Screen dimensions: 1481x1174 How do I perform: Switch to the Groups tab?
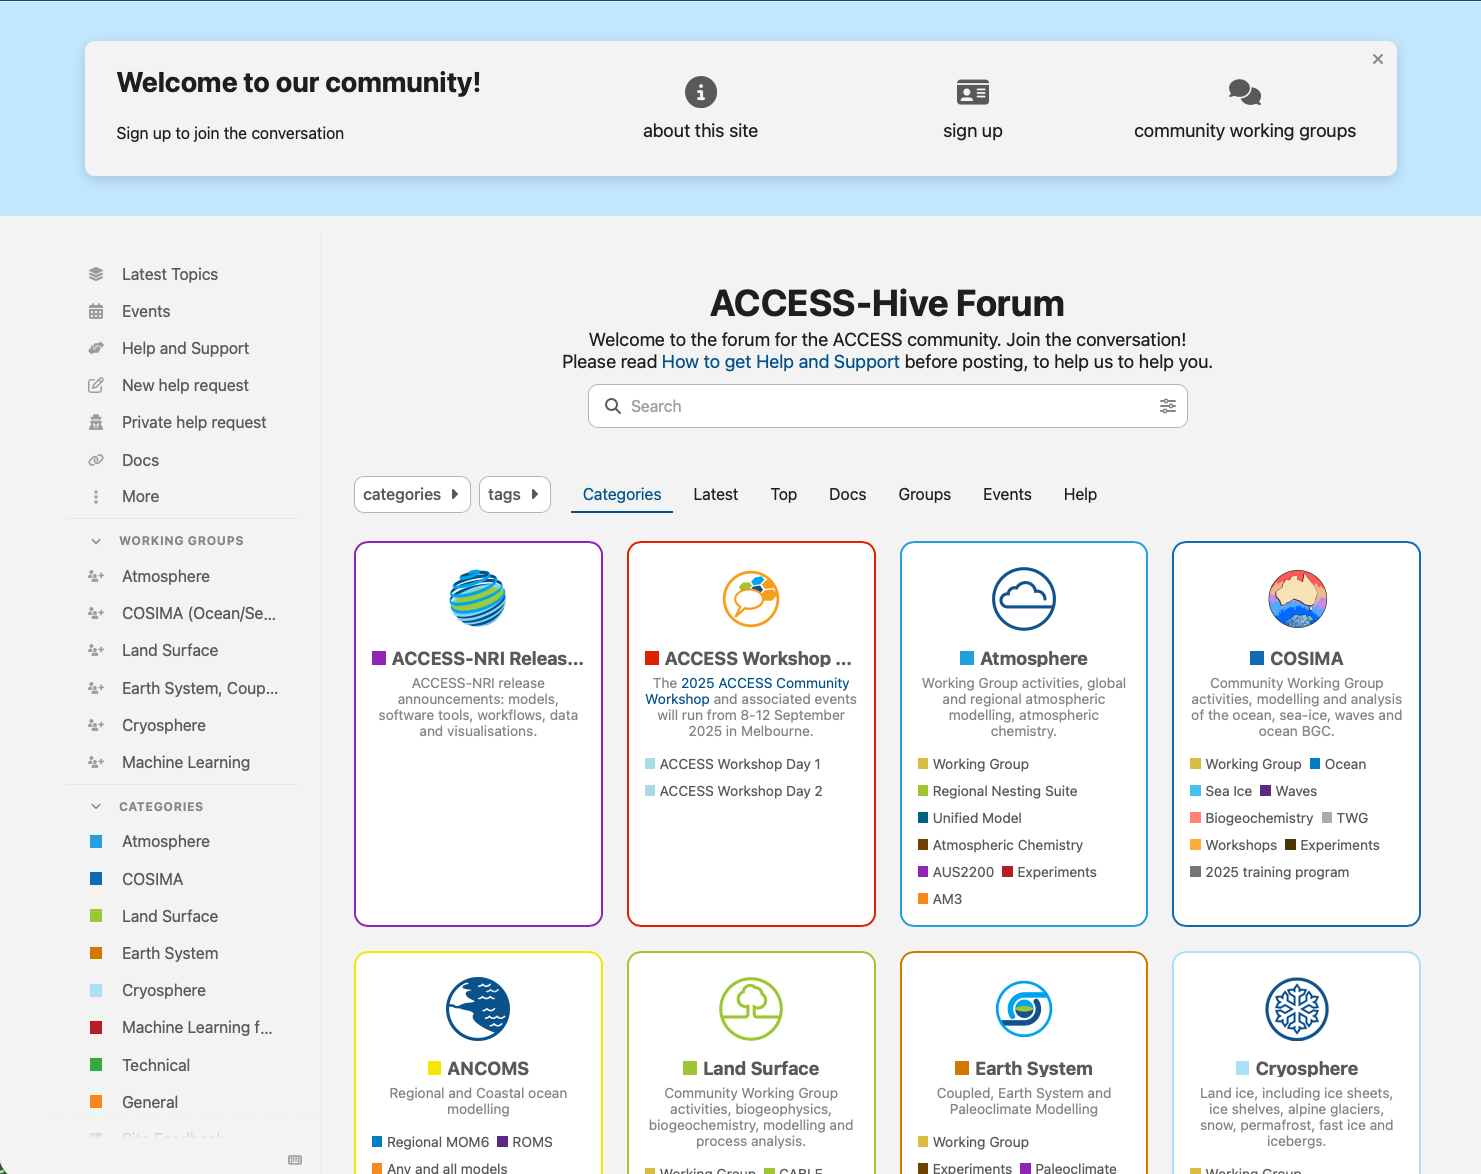[924, 494]
